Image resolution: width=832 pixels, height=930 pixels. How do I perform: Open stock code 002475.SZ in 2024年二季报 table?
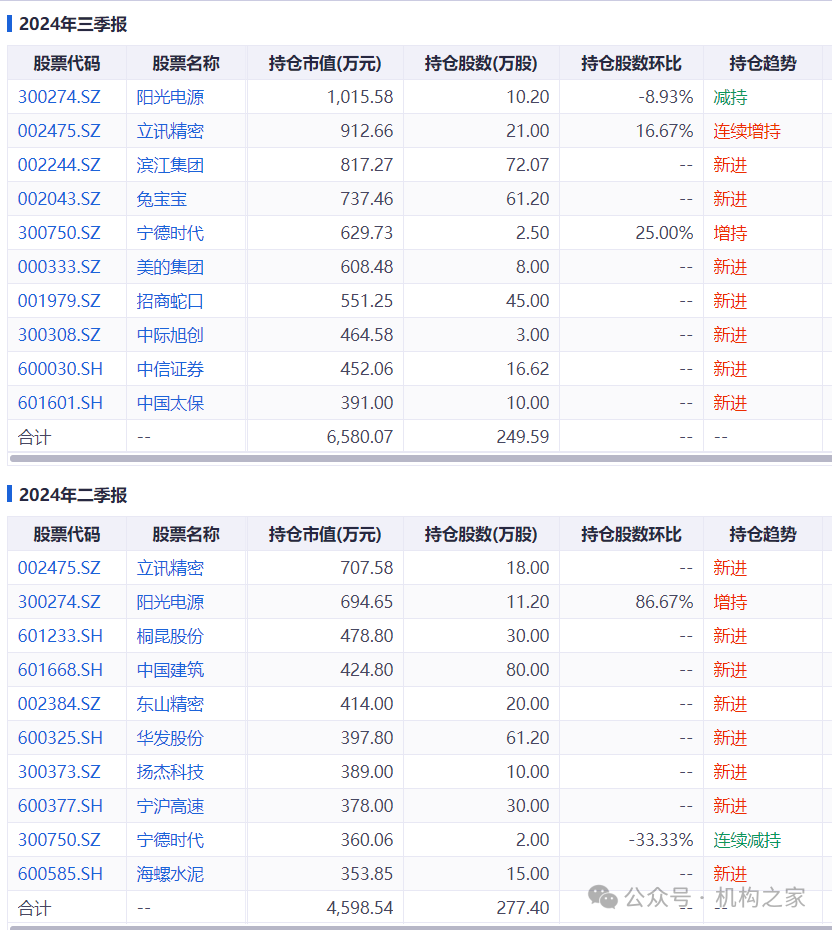pos(59,568)
